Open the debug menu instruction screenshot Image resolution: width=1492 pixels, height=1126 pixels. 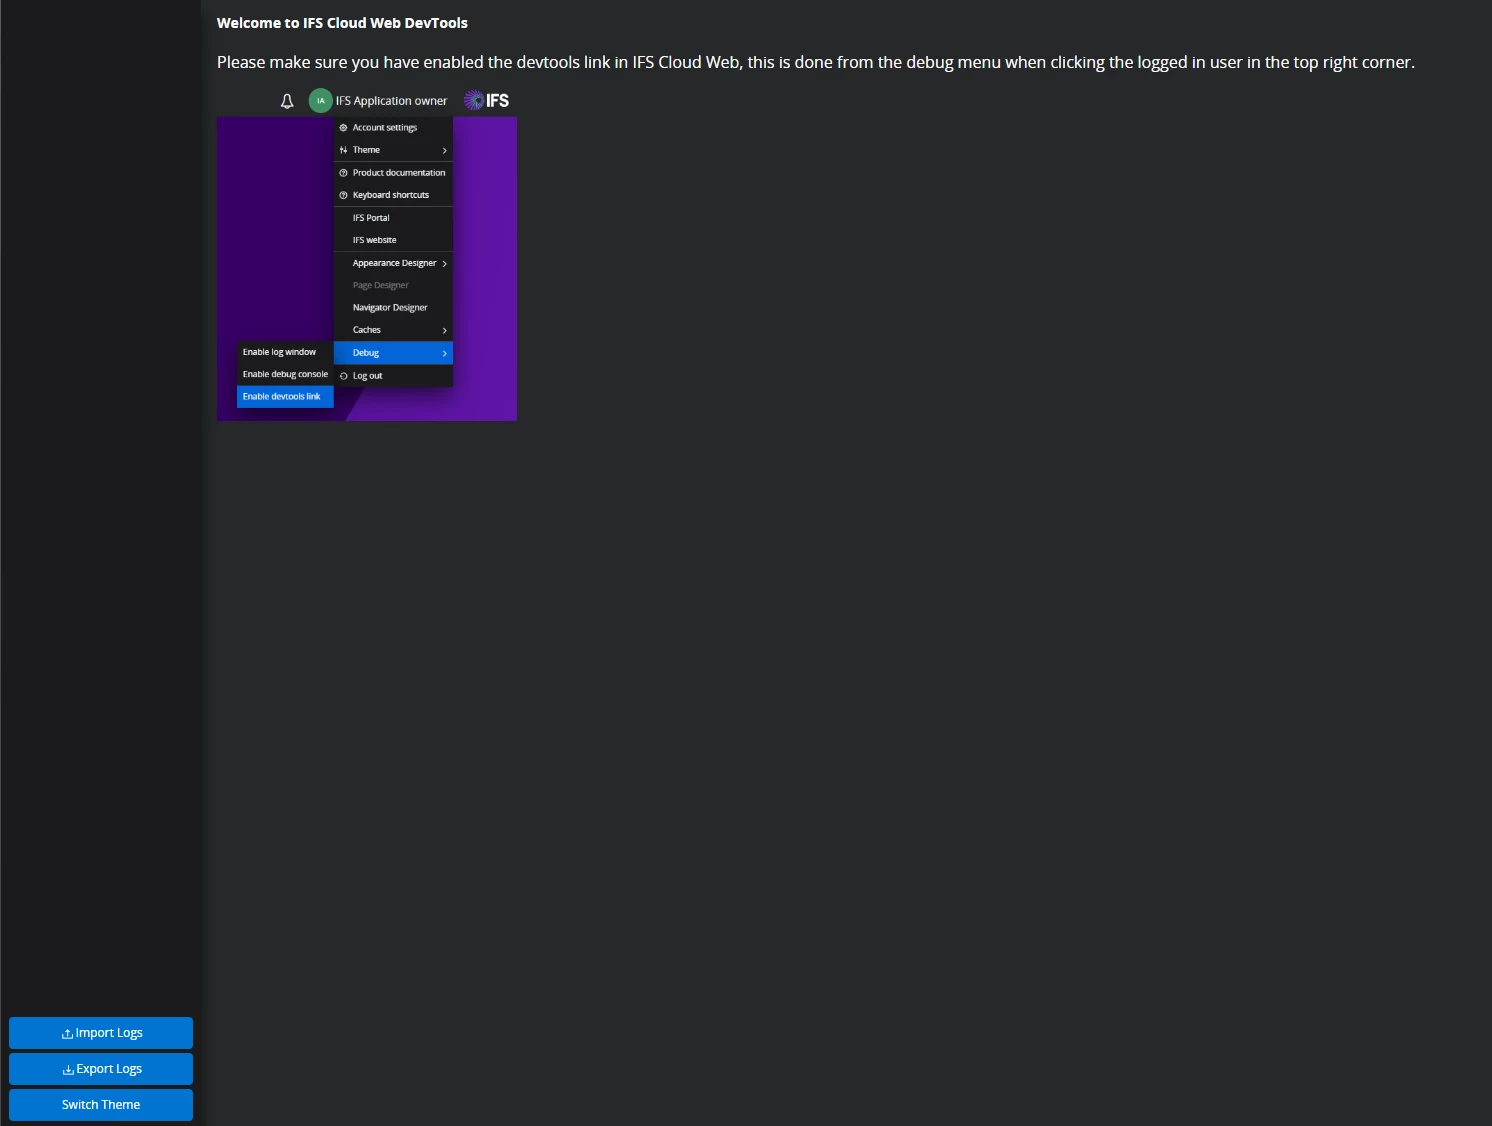point(367,254)
